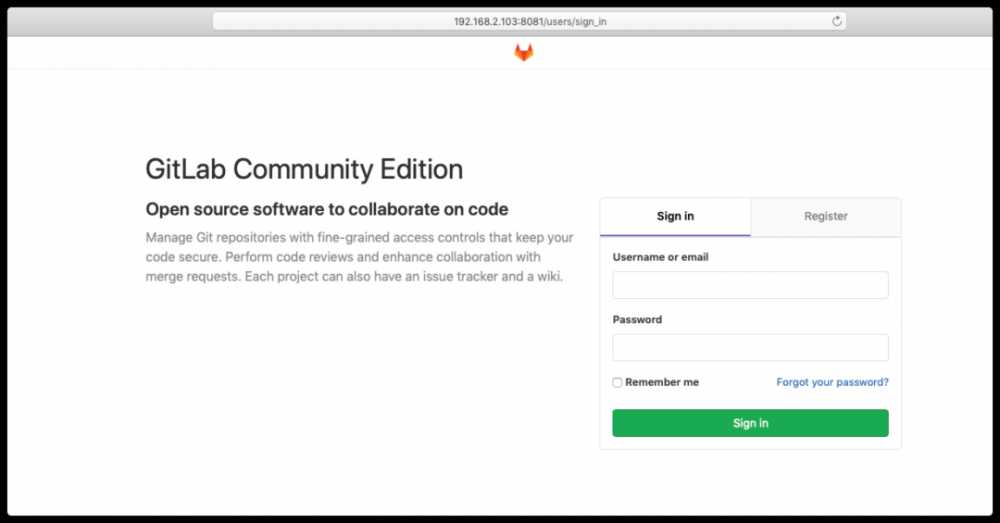Click the 'Open source software to collaborate on code' subheading

click(x=327, y=209)
